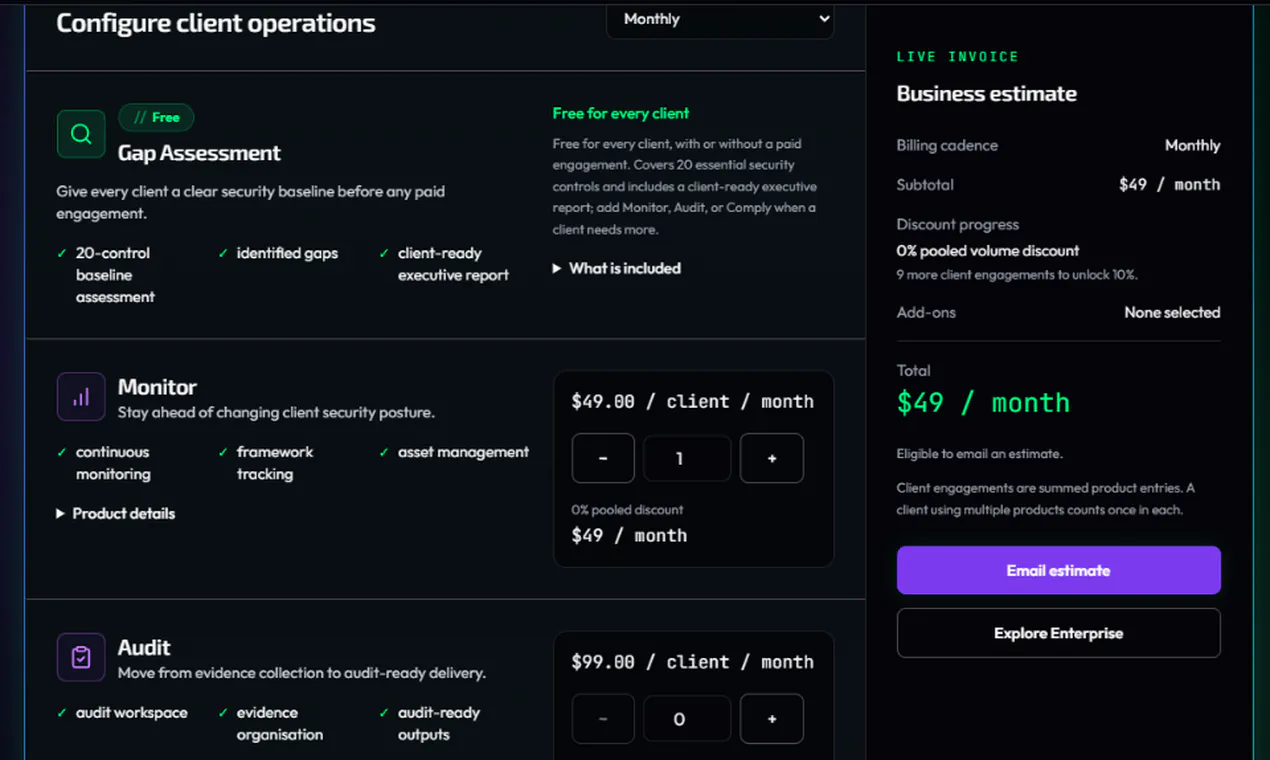Click the $49.00 / client / month price
Viewport: 1270px width, 760px height.
pos(692,401)
